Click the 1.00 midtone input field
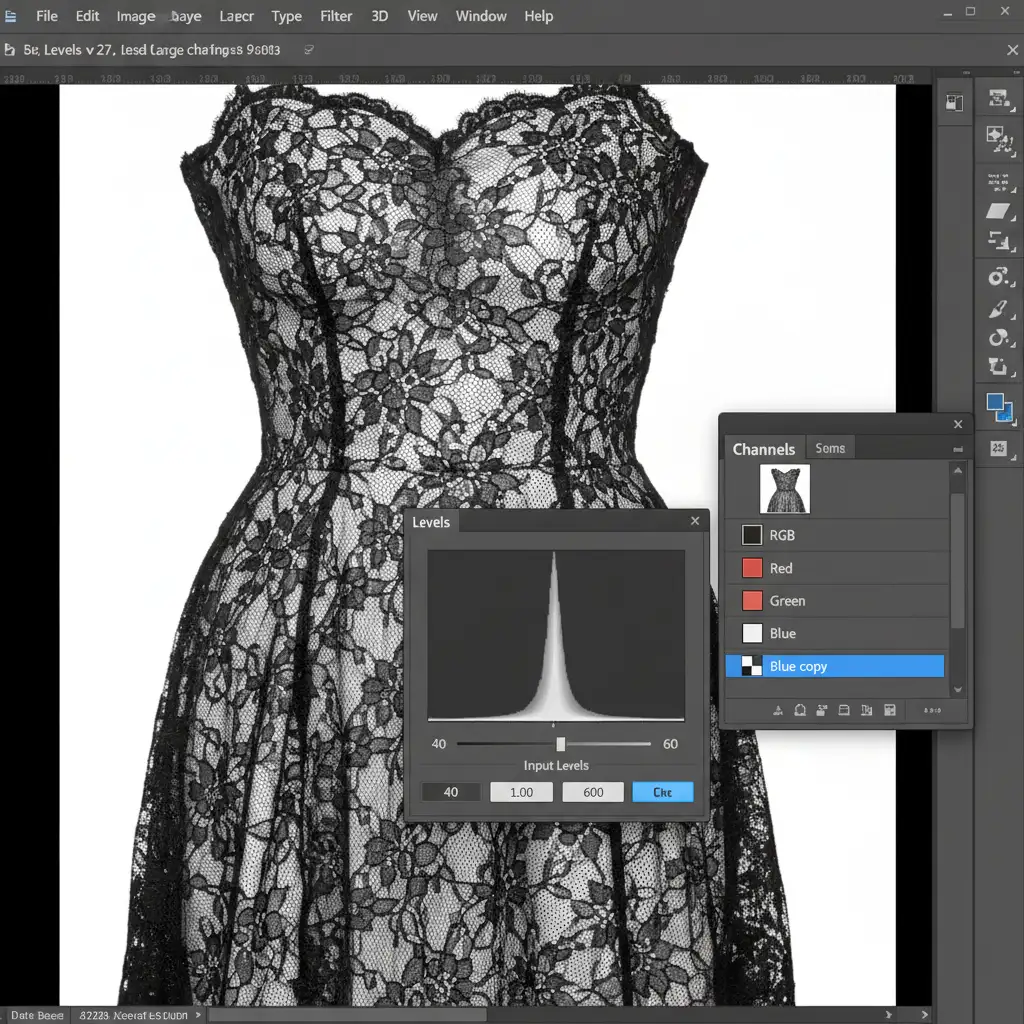 pyautogui.click(x=521, y=792)
